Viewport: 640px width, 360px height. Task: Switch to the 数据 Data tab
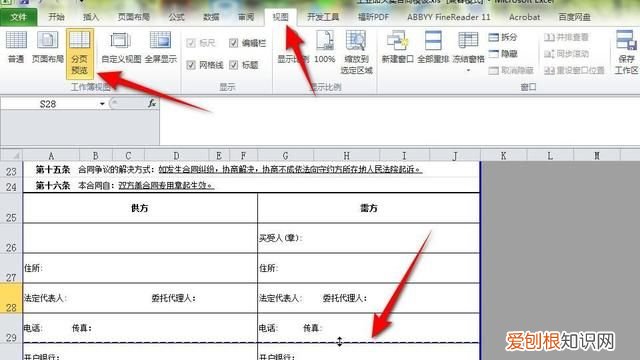click(211, 17)
